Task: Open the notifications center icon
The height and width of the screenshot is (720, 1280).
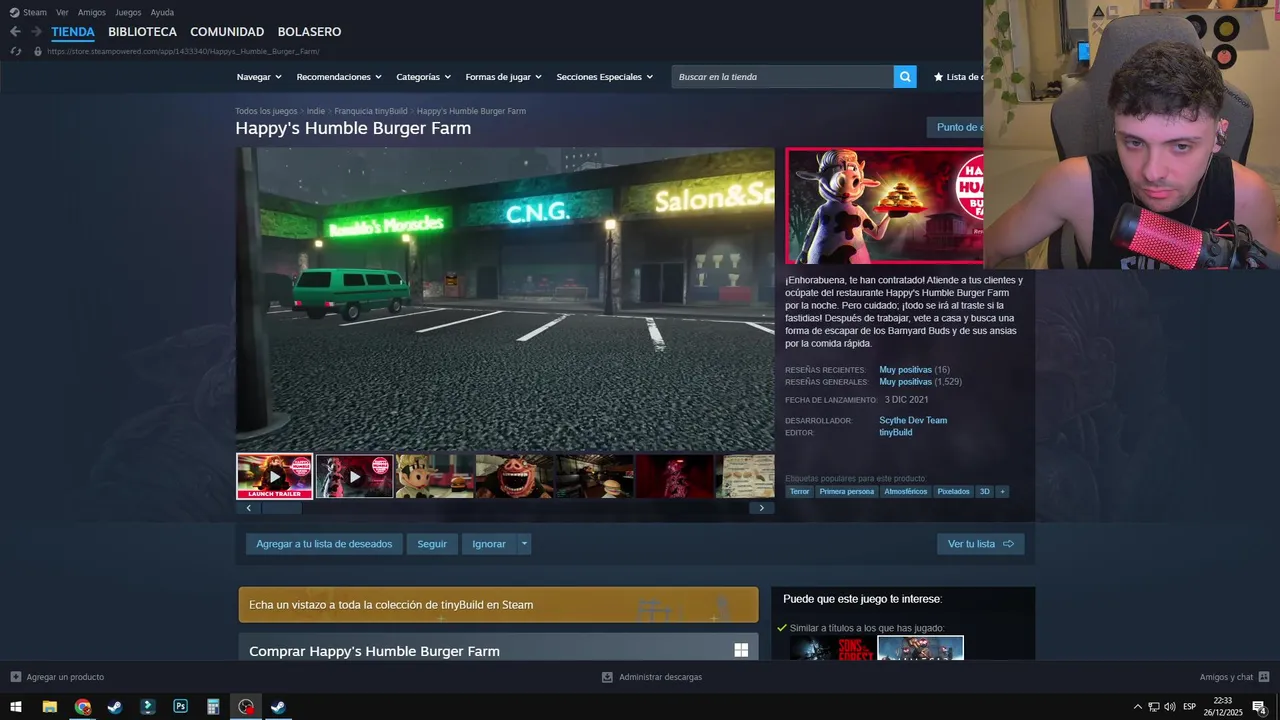Action: (x=1260, y=707)
